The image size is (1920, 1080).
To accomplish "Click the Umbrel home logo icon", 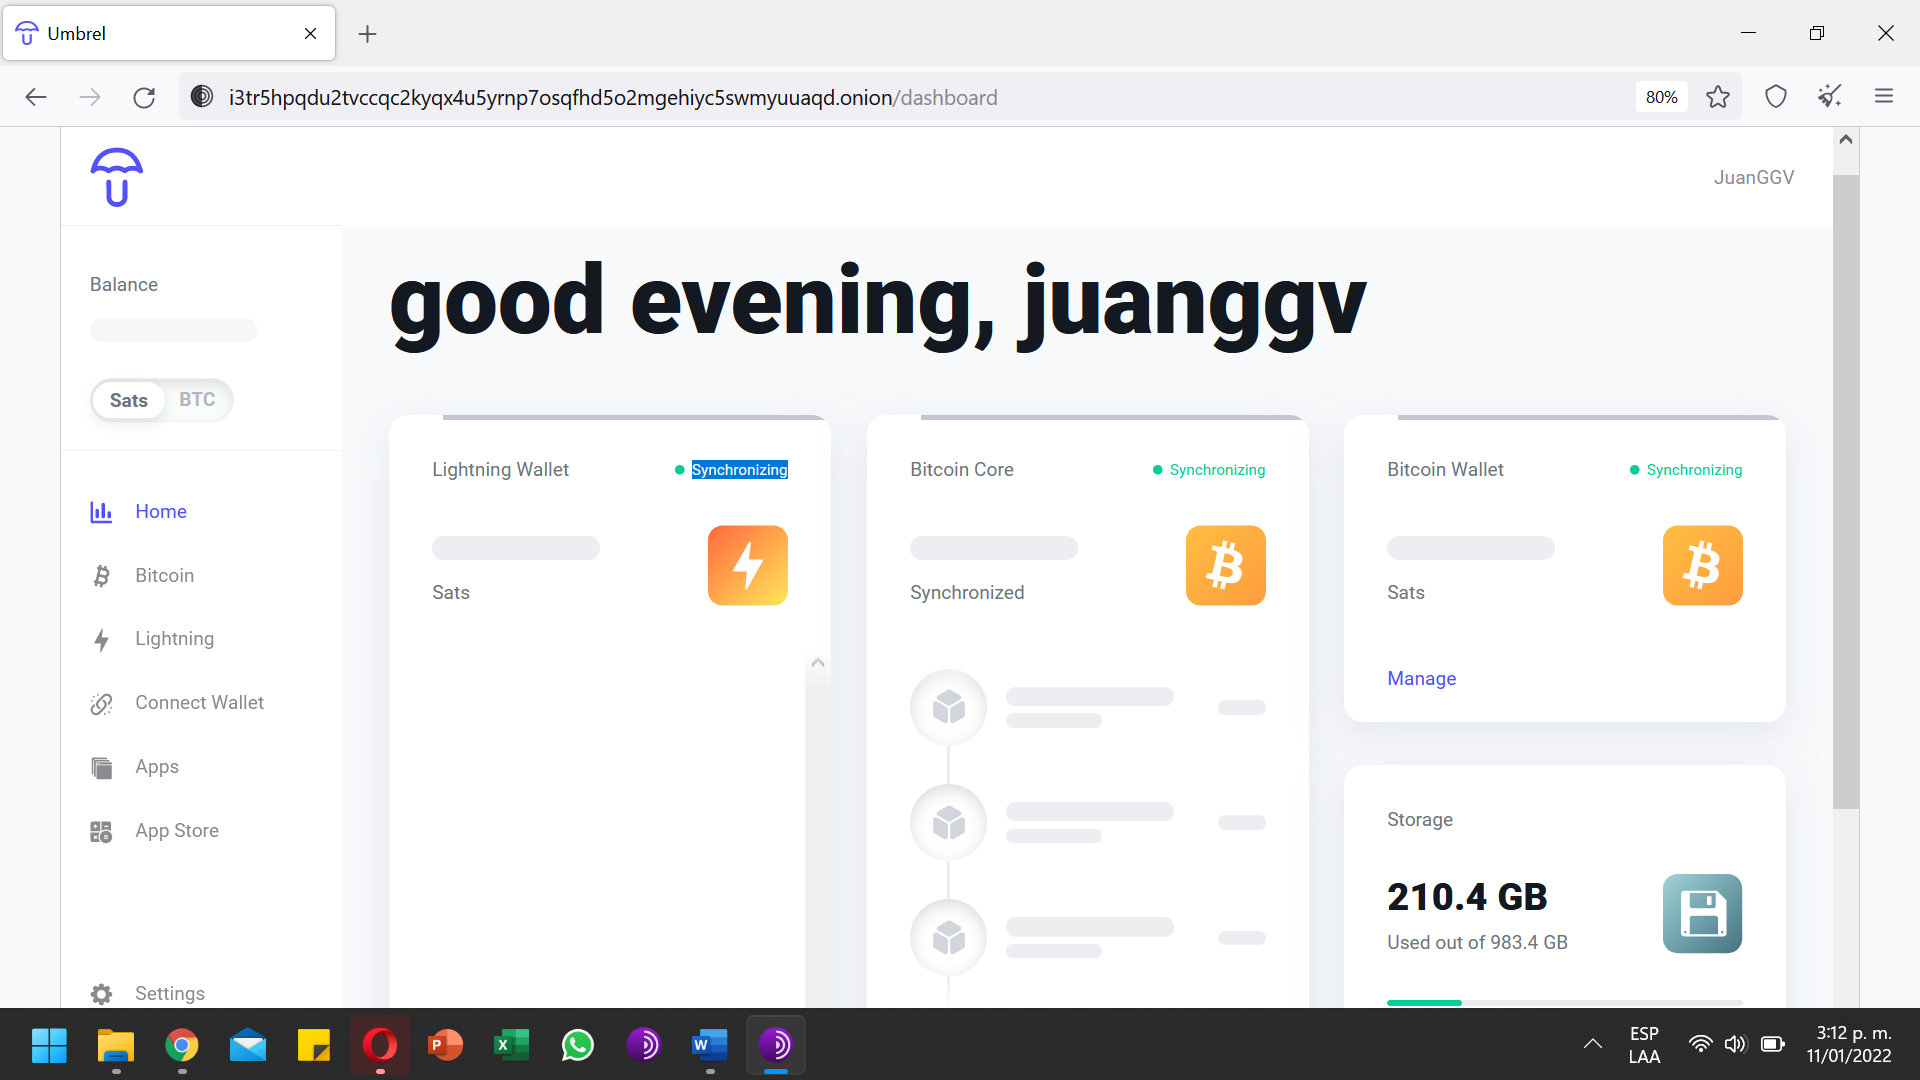I will (116, 175).
